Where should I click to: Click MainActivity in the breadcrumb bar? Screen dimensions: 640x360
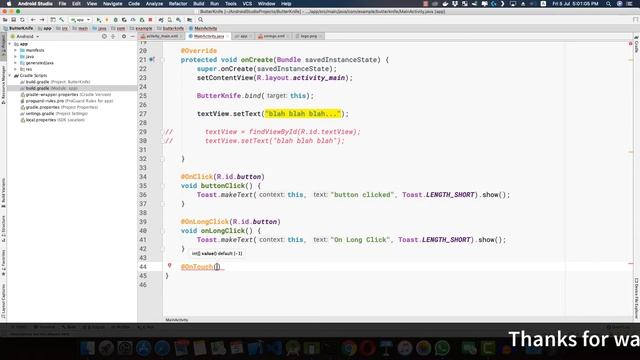tap(203, 28)
